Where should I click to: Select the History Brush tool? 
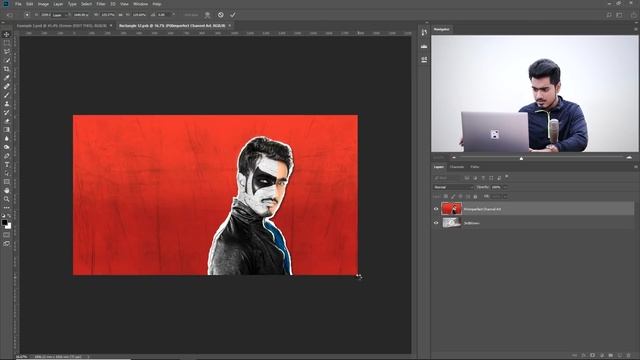(x=7, y=112)
